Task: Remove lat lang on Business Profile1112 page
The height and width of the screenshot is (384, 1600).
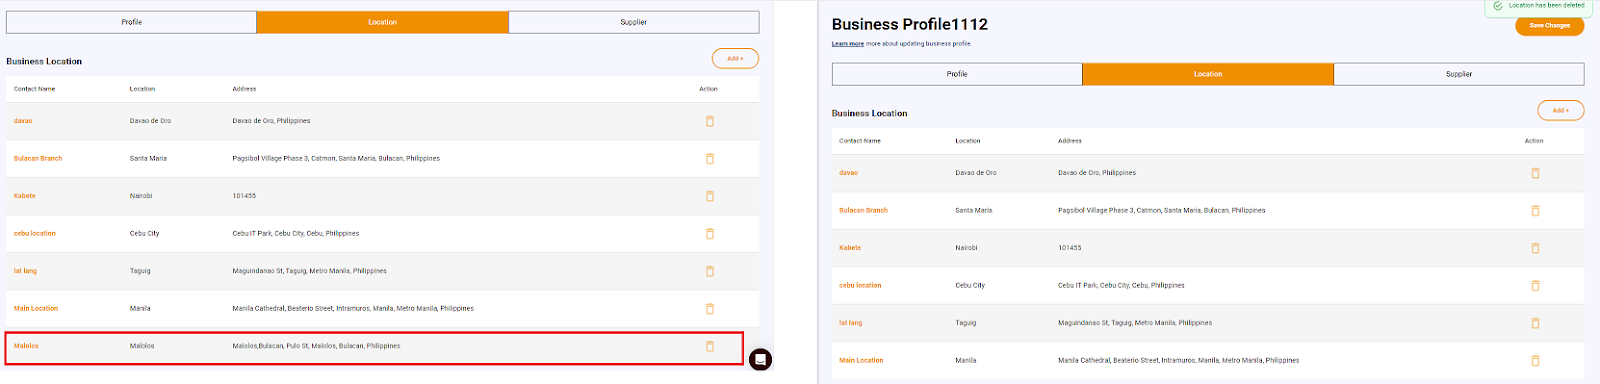Action: [x=1535, y=323]
